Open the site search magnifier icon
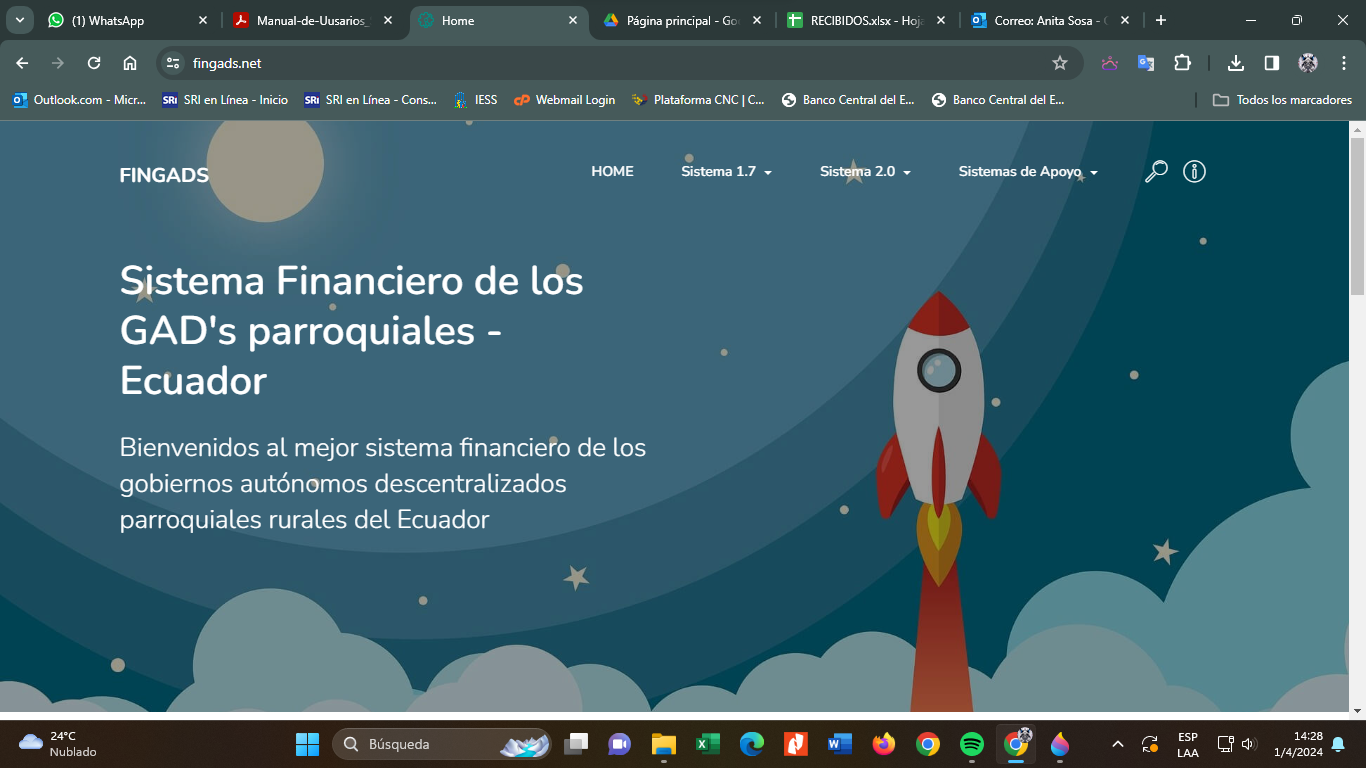Screen dimensions: 1366x768 coord(1156,172)
